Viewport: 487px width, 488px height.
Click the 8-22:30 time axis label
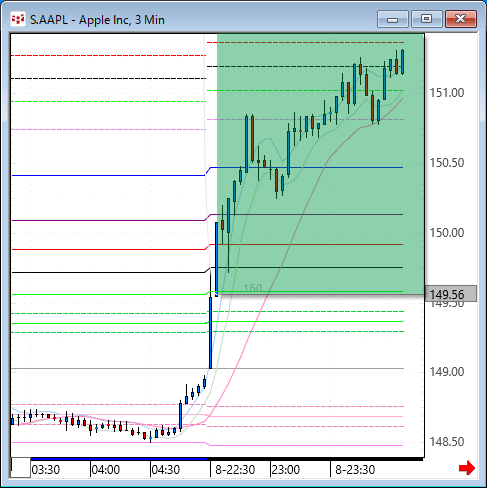[235, 470]
